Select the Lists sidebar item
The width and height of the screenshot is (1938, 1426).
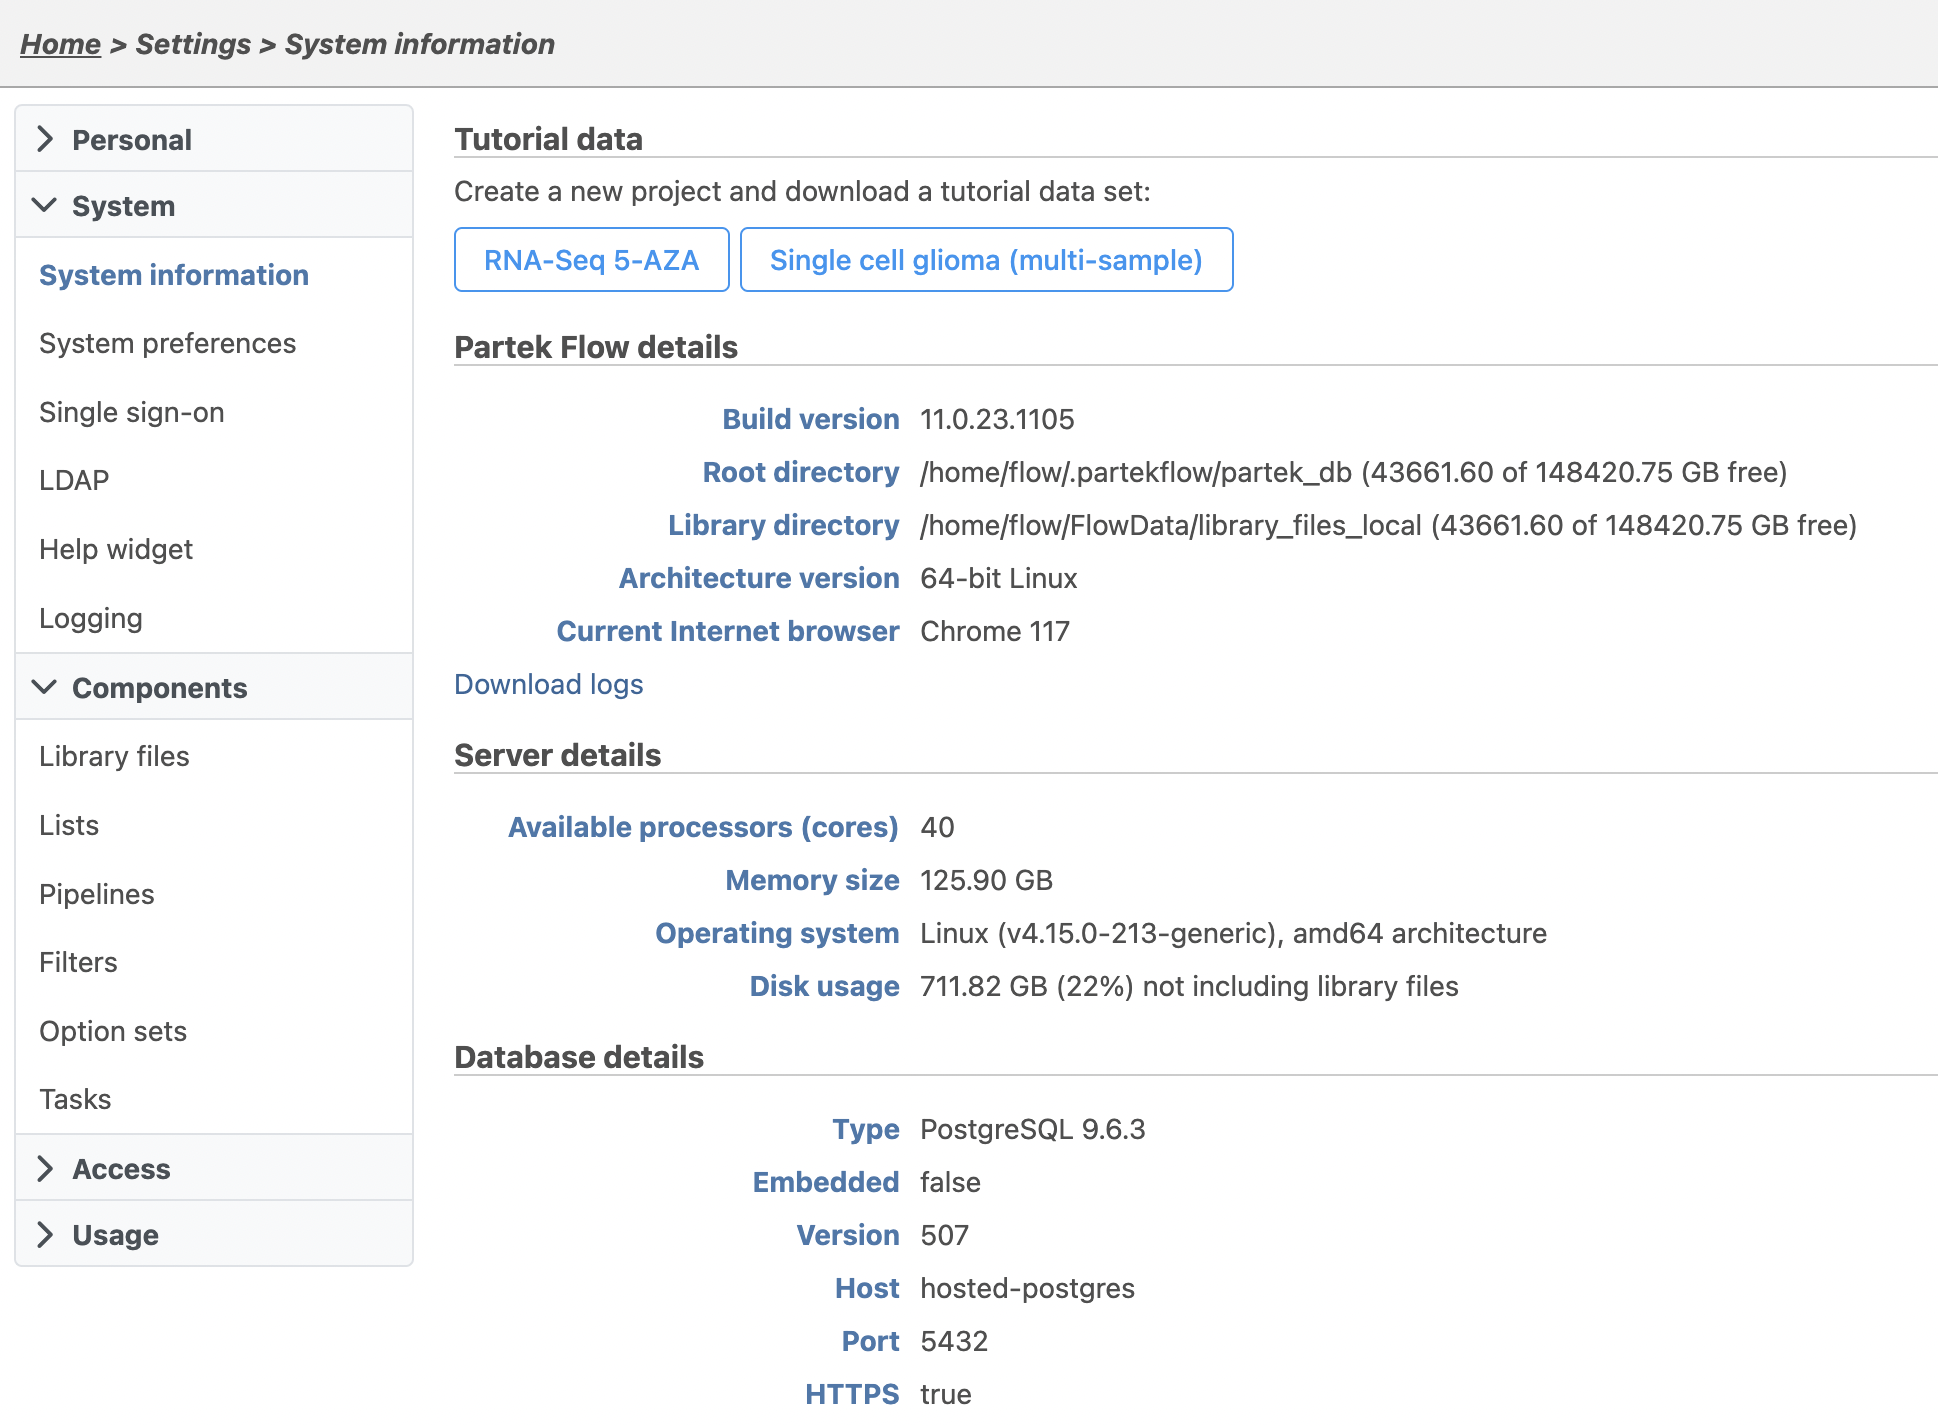(69, 825)
